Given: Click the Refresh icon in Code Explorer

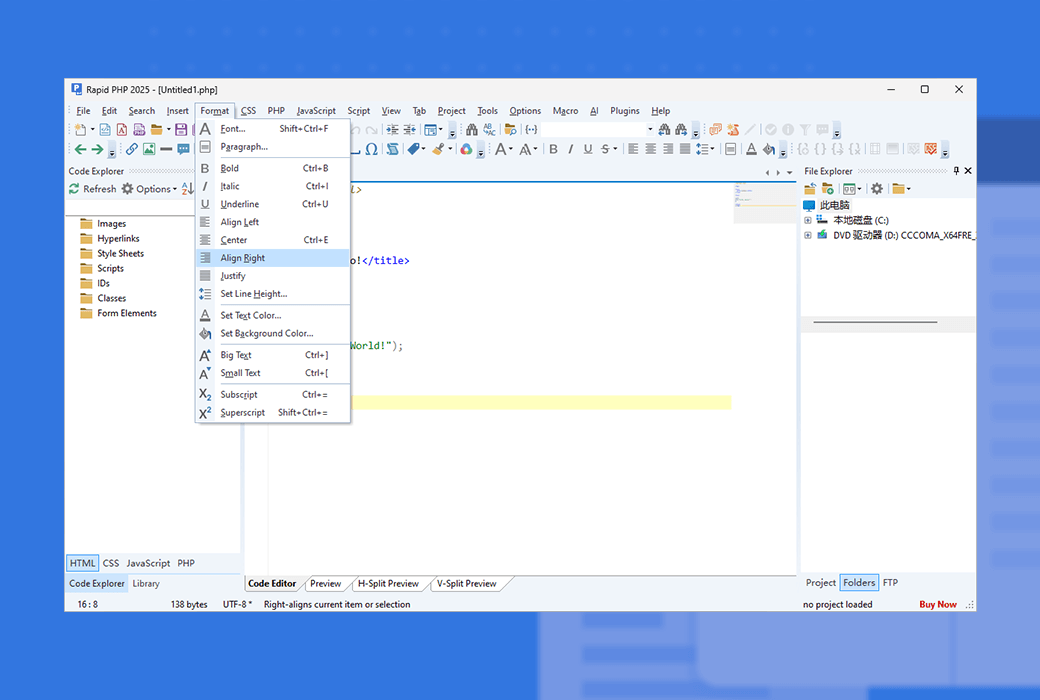Looking at the screenshot, I should pos(74,189).
